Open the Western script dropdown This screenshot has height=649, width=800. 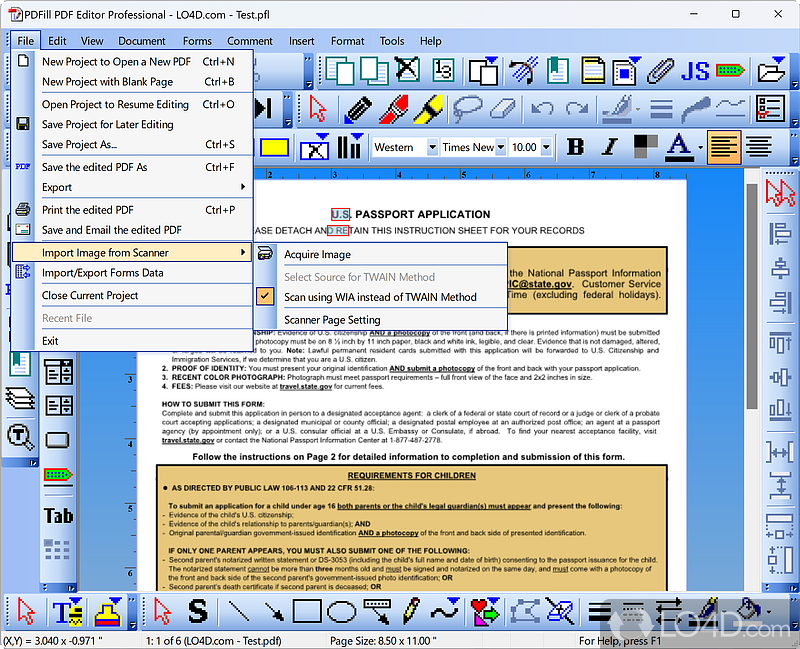tap(432, 147)
